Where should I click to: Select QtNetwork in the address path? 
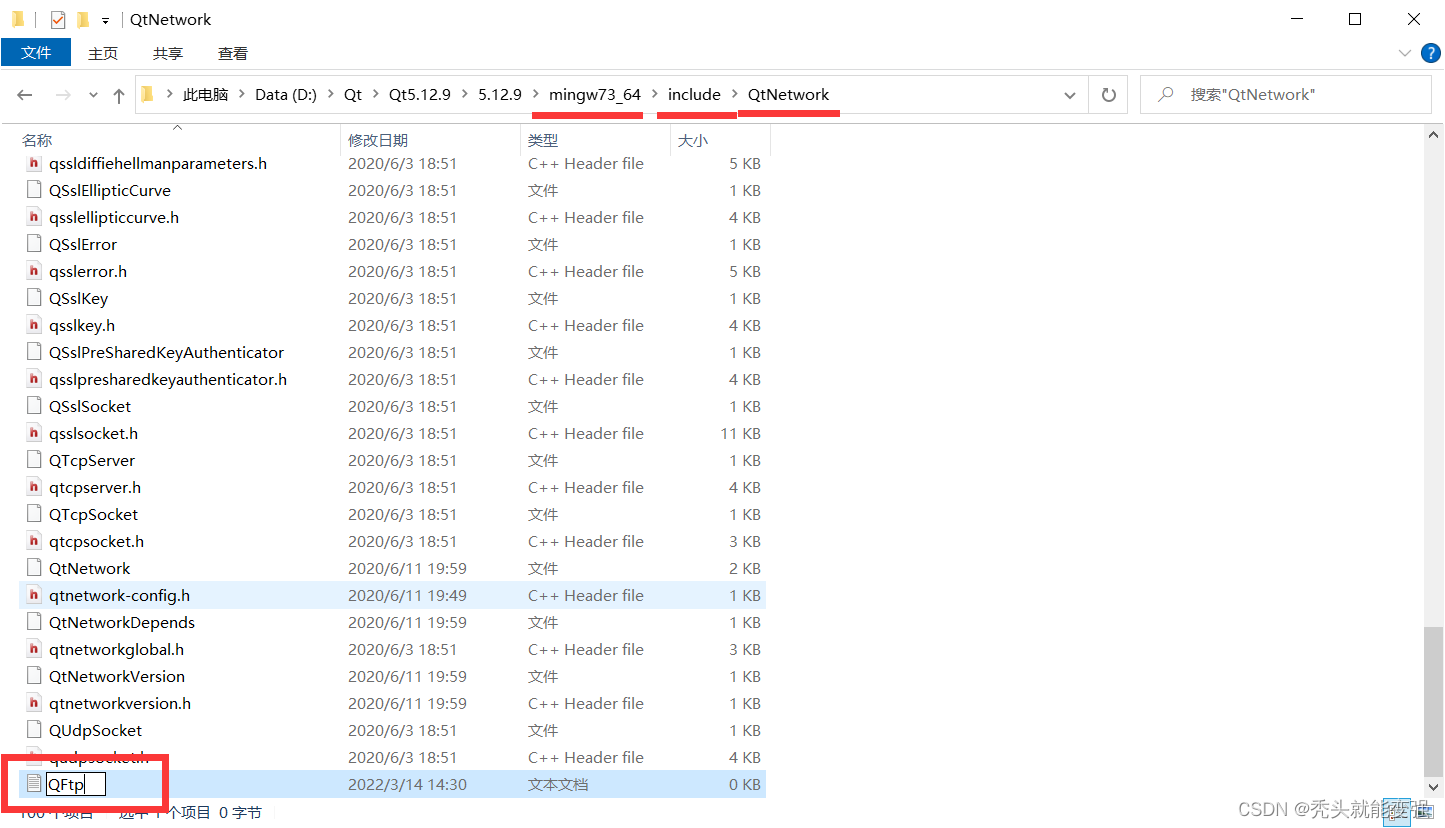[x=788, y=95]
